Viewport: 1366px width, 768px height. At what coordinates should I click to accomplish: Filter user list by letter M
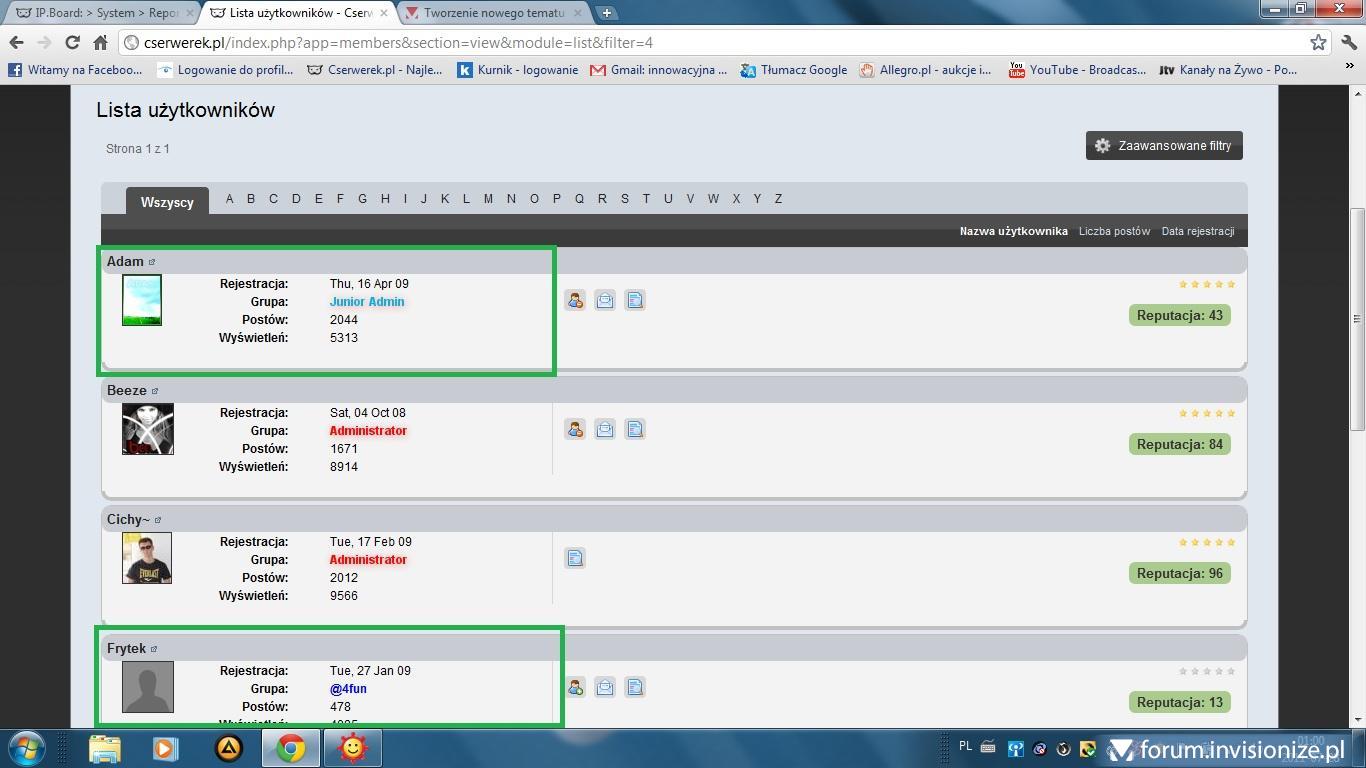(x=488, y=199)
